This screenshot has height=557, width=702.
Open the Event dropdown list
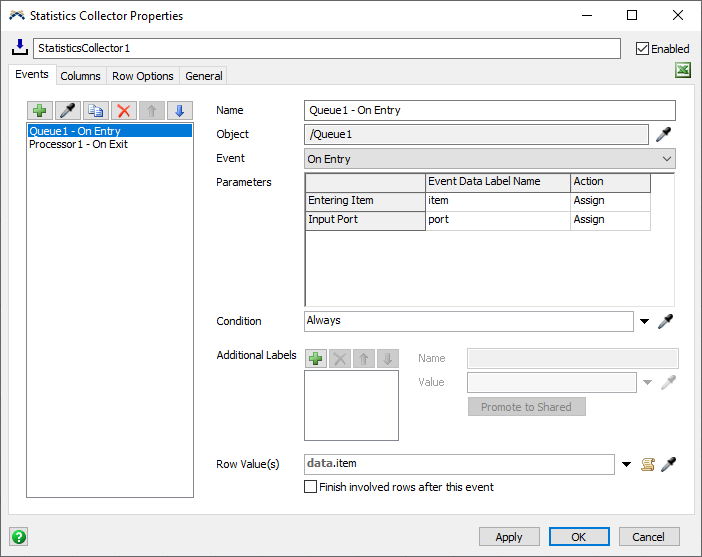[667, 159]
